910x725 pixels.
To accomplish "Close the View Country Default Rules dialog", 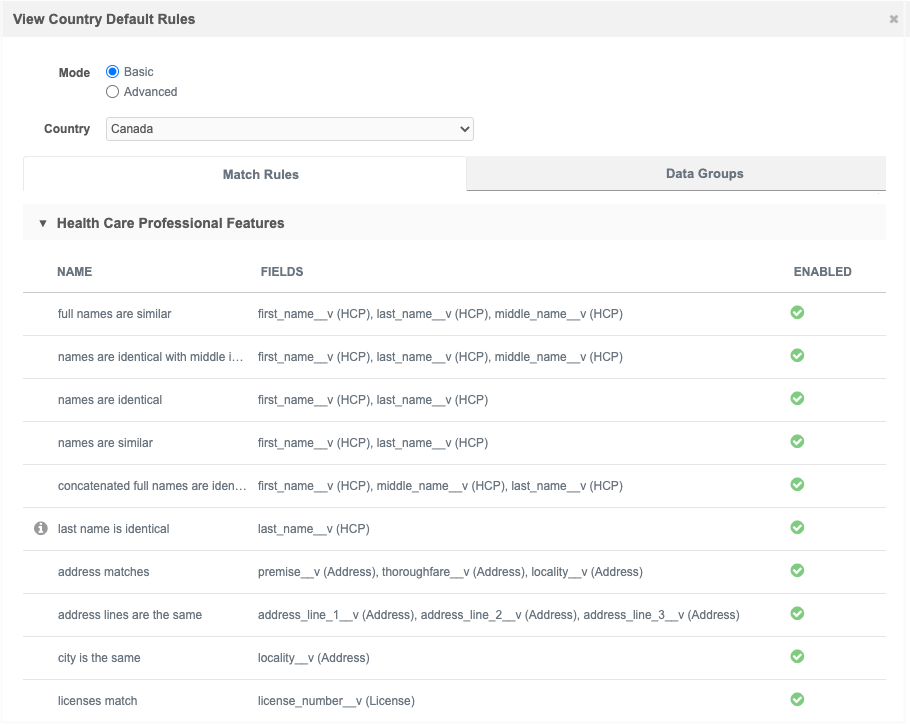I will point(893,19).
